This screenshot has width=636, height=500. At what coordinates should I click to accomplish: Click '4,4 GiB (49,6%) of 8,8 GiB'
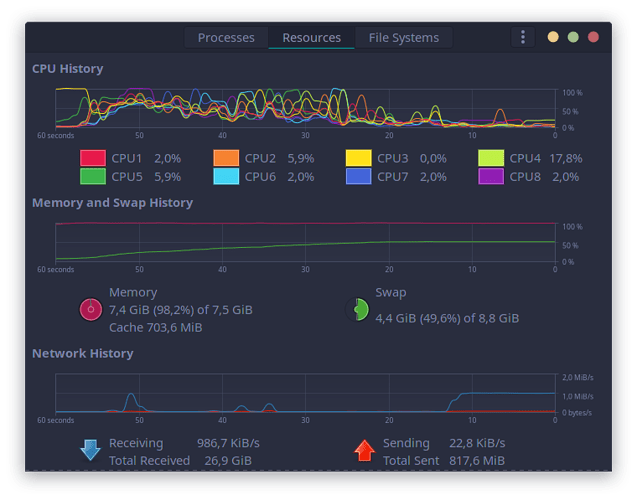(447, 318)
